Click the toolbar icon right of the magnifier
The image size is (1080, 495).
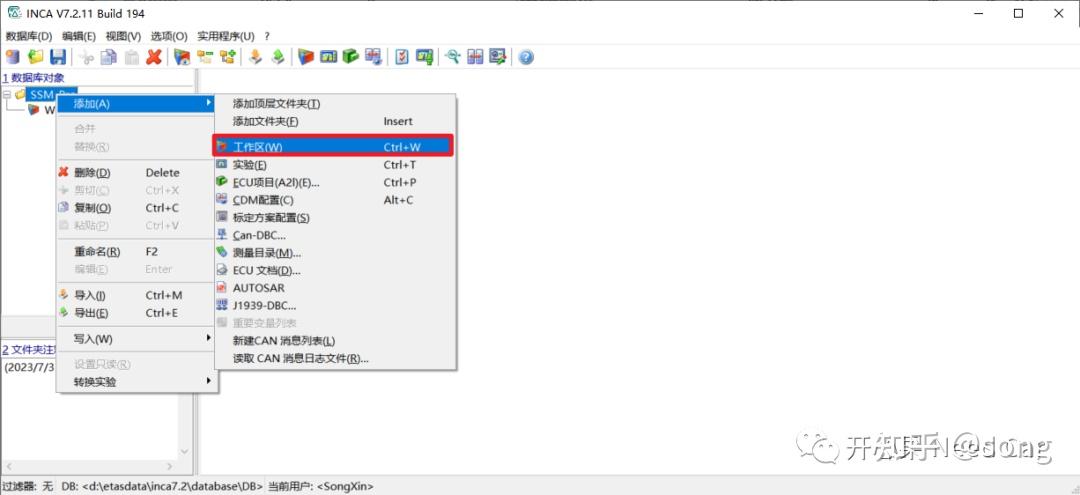(x=475, y=57)
